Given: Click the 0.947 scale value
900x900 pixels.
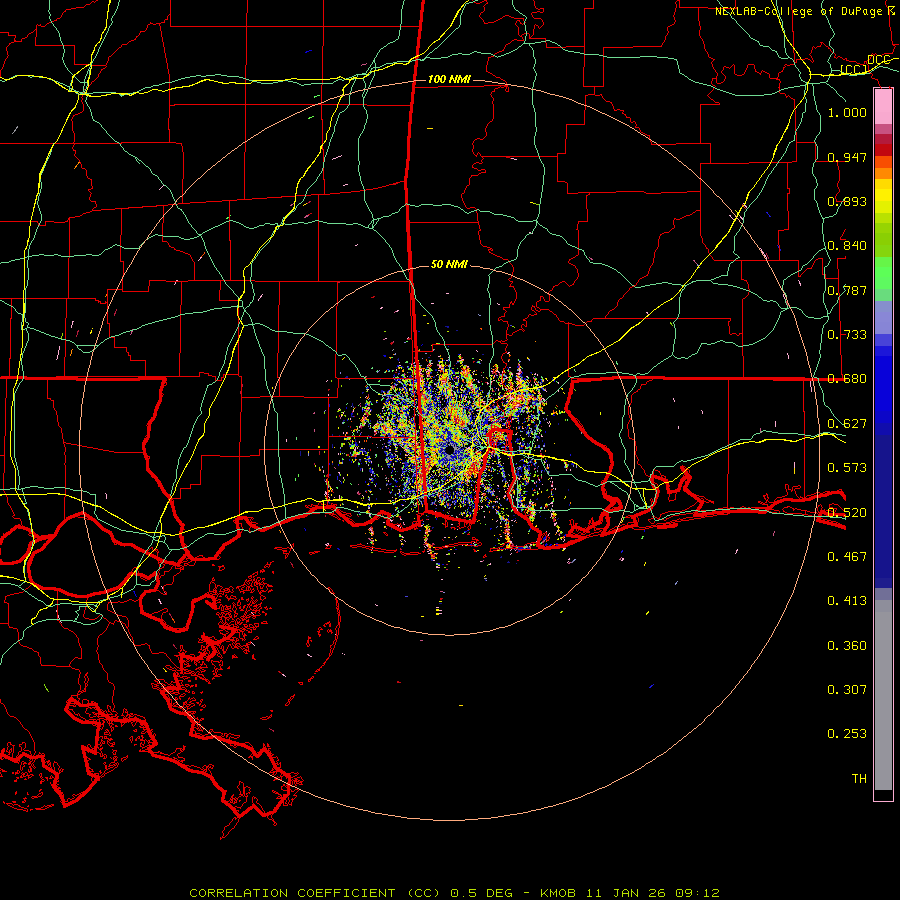Looking at the screenshot, I should (847, 157).
